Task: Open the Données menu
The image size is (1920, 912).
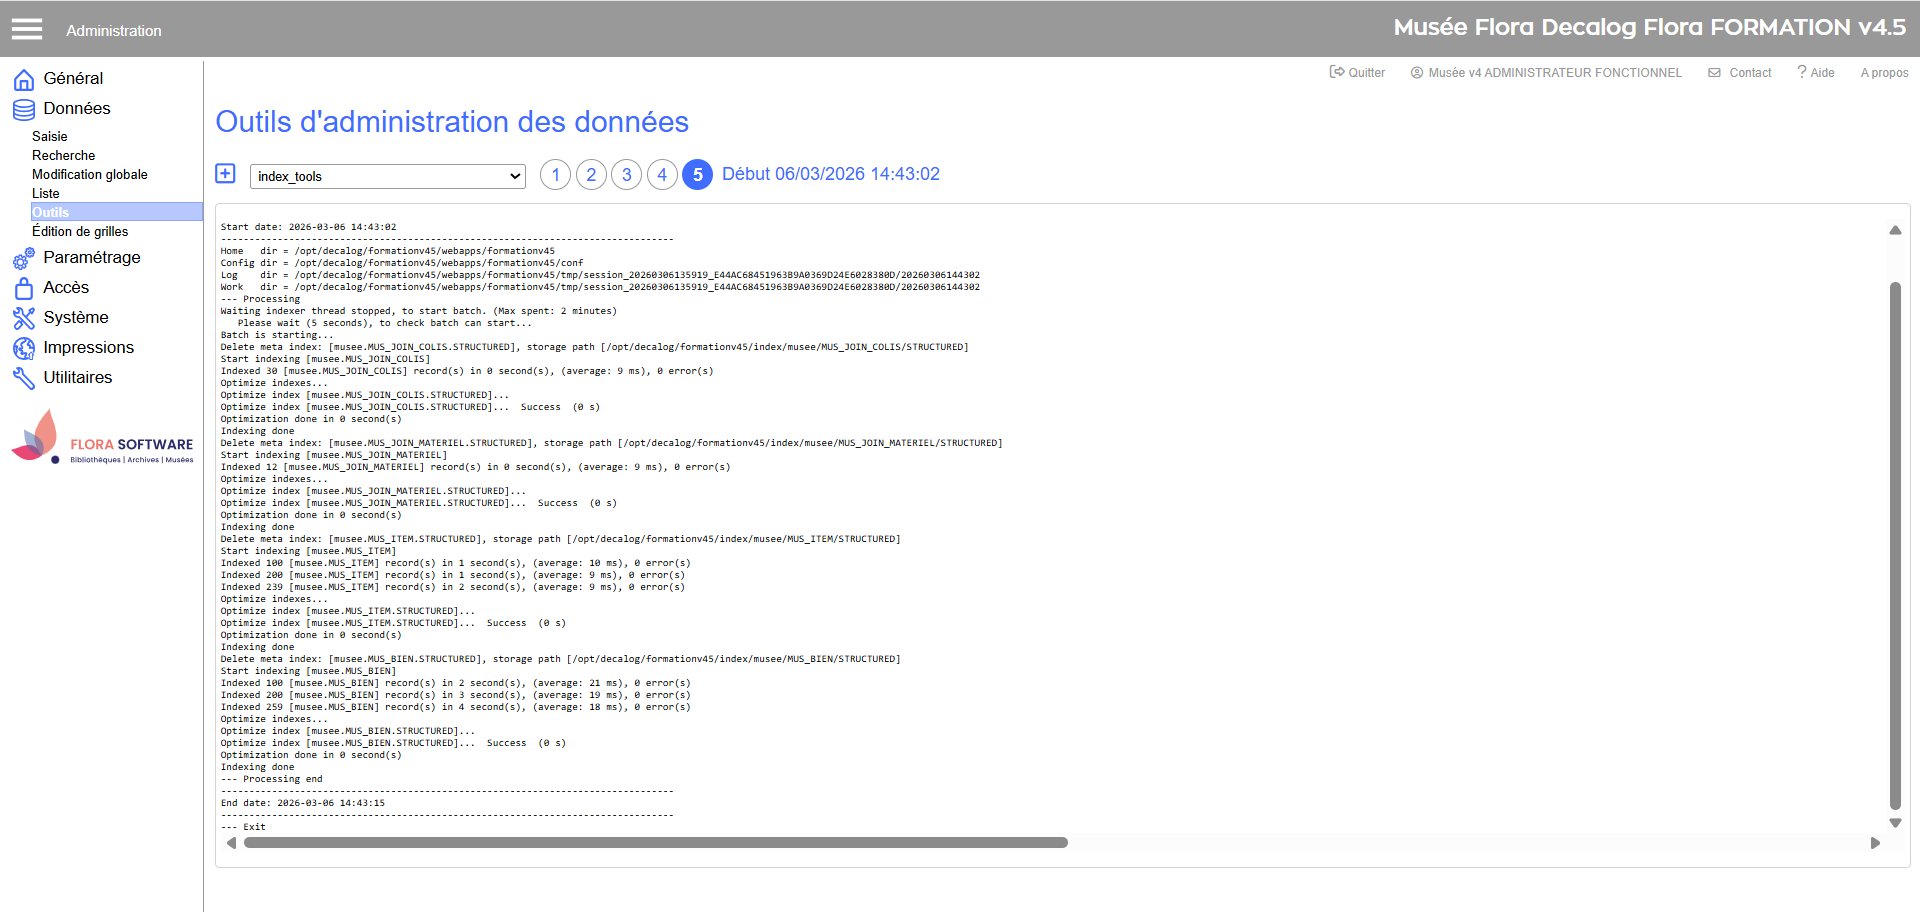Action: (x=77, y=109)
